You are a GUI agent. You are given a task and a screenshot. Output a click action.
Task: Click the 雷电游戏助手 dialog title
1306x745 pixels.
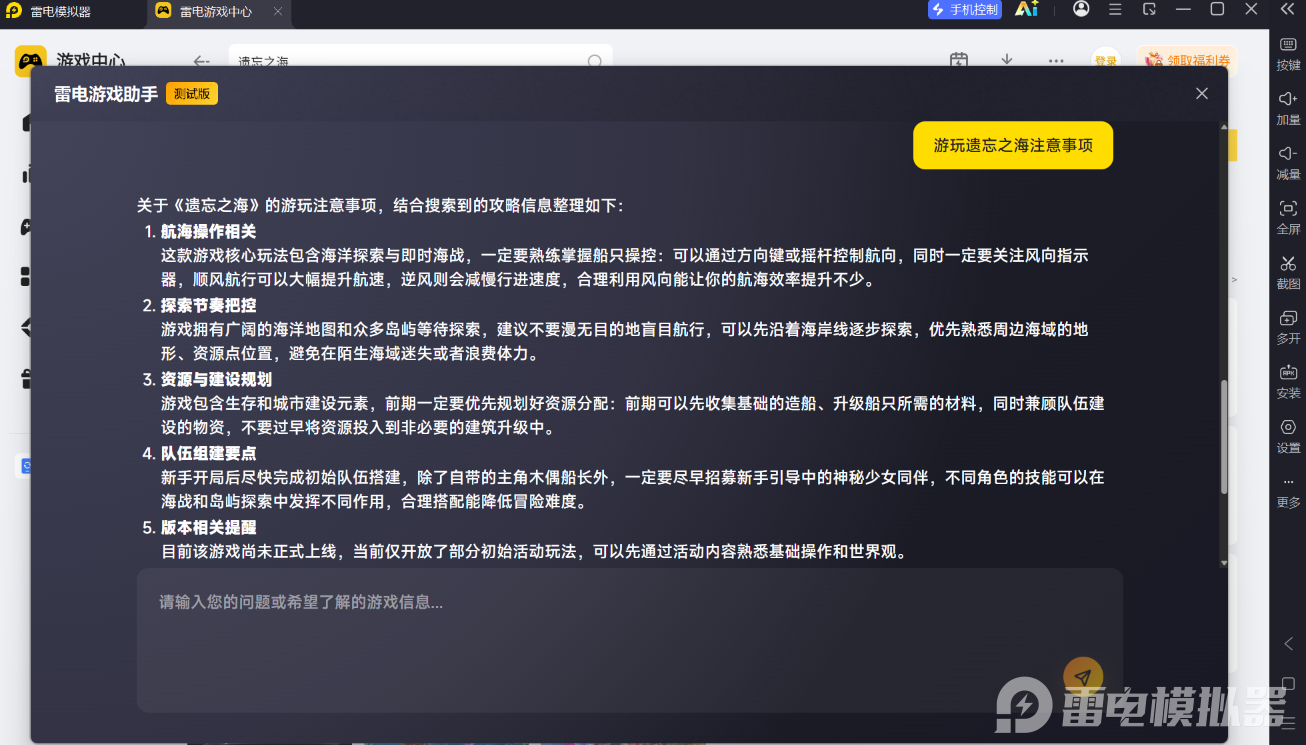[106, 94]
